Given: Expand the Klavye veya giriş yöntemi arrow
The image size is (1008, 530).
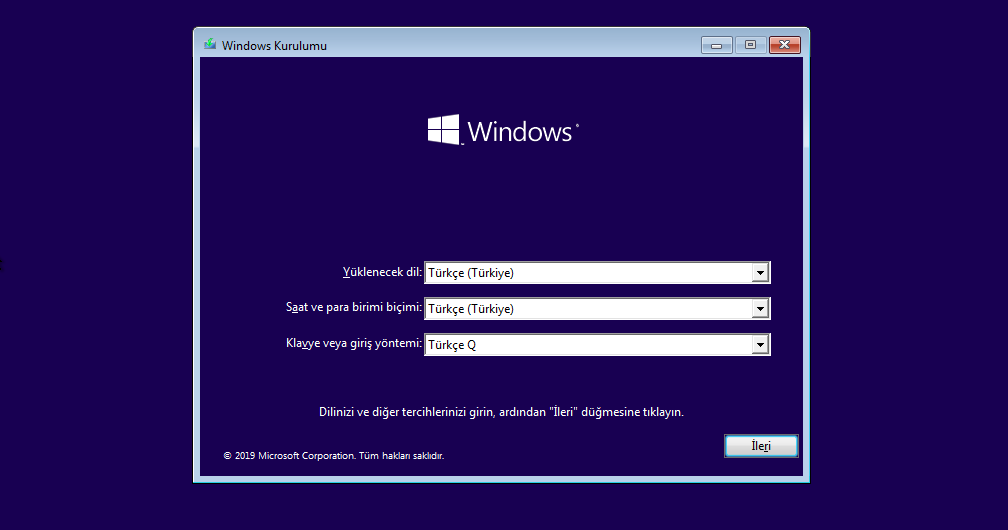Looking at the screenshot, I should point(760,345).
